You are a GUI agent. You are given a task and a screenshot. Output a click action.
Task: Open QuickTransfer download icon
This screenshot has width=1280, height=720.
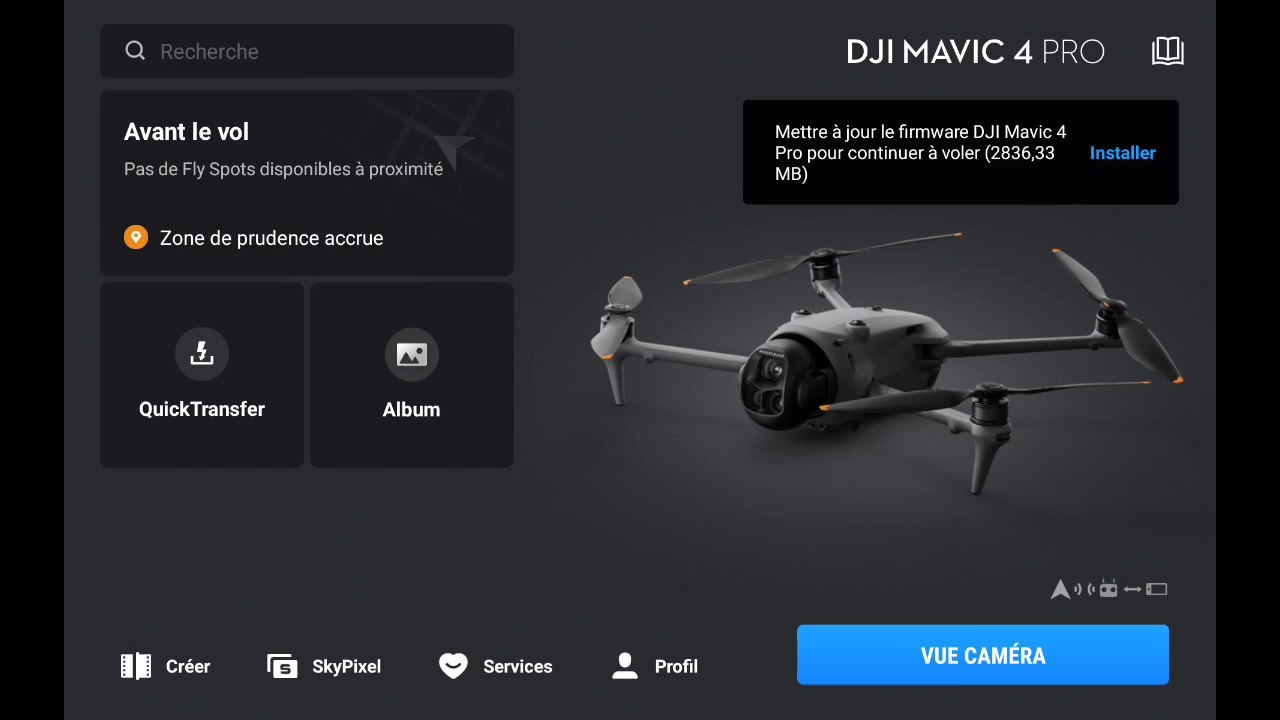point(202,354)
